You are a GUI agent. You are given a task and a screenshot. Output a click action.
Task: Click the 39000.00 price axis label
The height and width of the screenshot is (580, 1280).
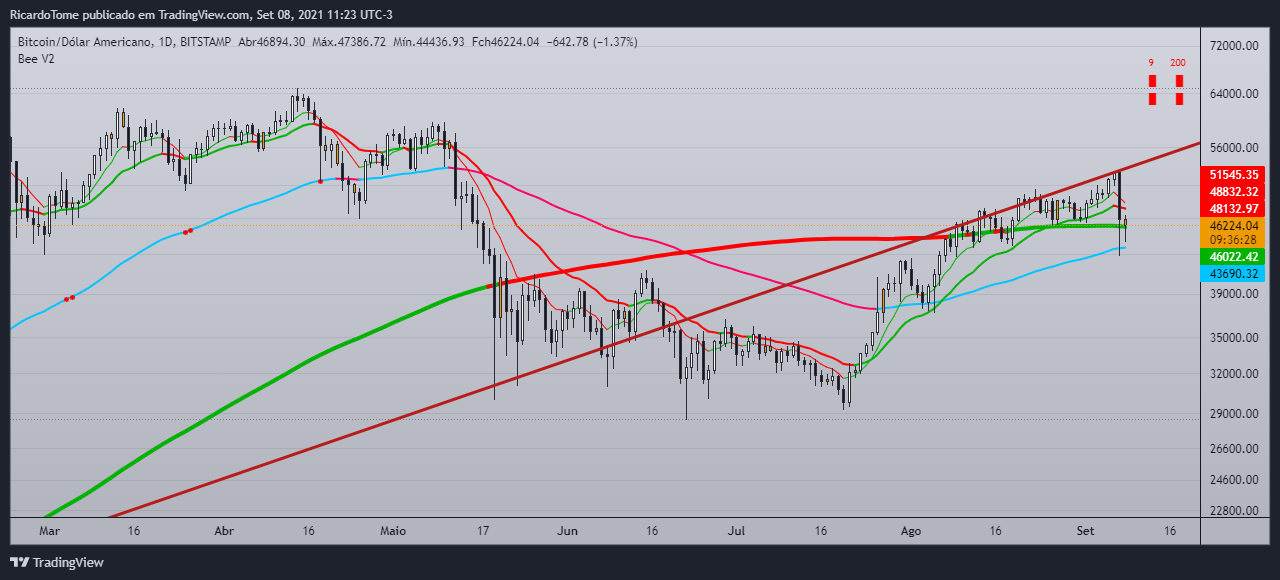pos(1233,294)
